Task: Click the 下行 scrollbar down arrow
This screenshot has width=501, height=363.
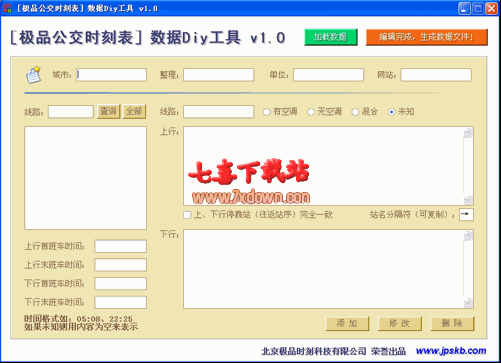Action: [x=468, y=302]
